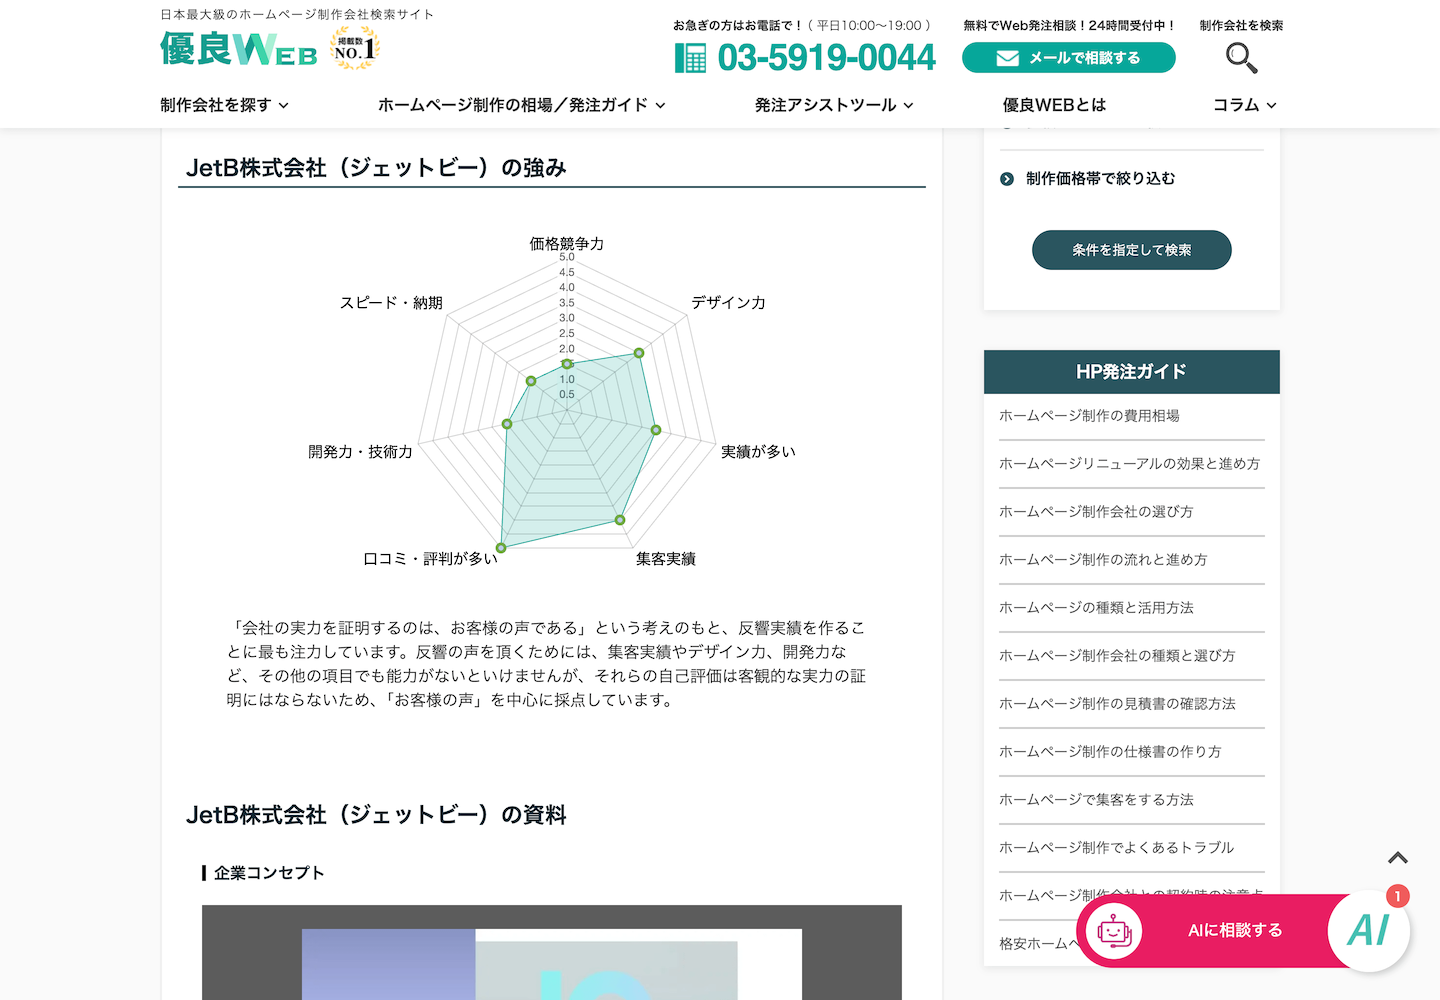This screenshot has height=1000, width=1440.
Task: Open ホームページ制作の費用相場 guide
Action: (x=1089, y=416)
